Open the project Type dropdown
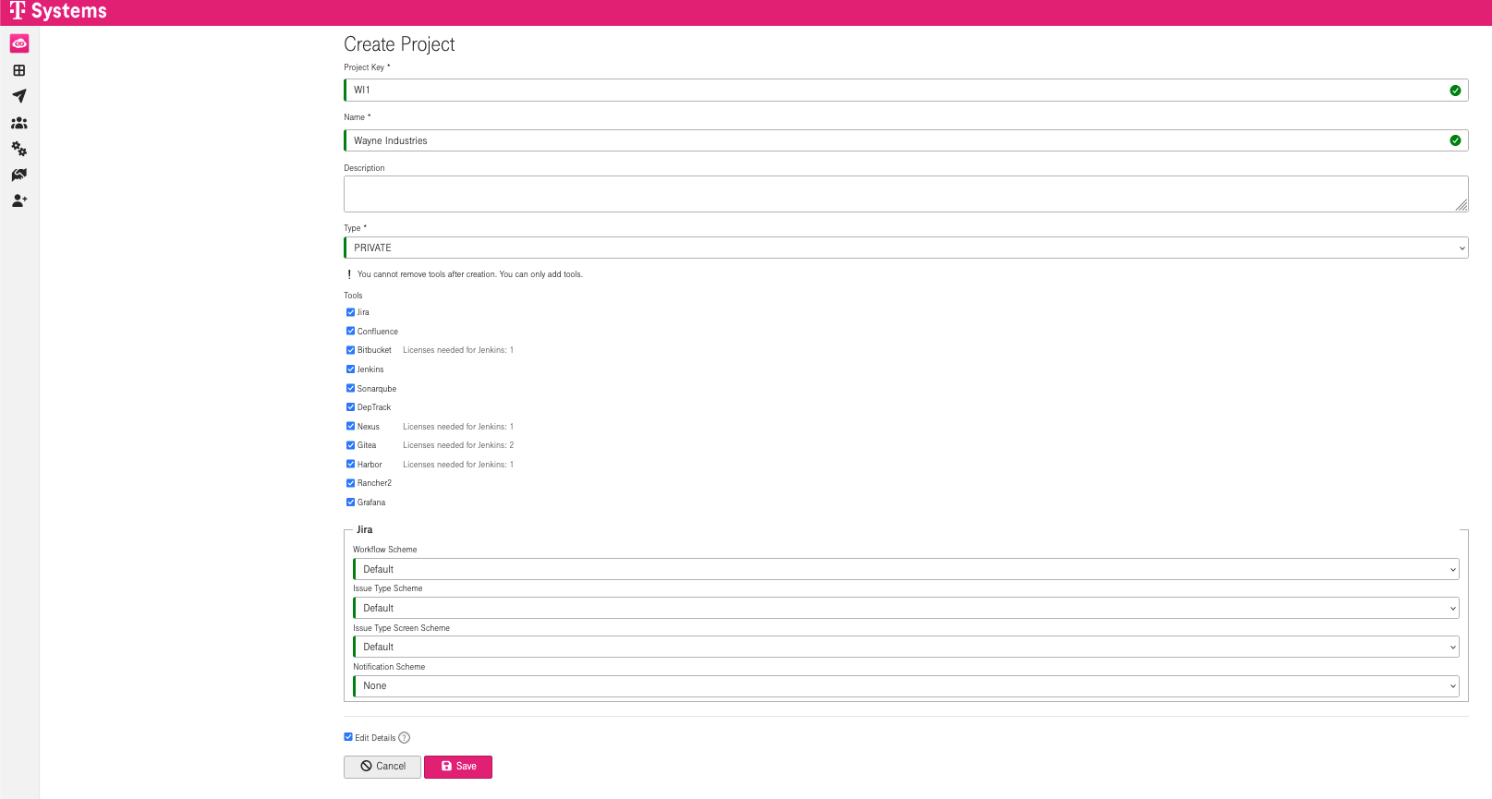Image resolution: width=1492 pixels, height=799 pixels. coord(906,247)
